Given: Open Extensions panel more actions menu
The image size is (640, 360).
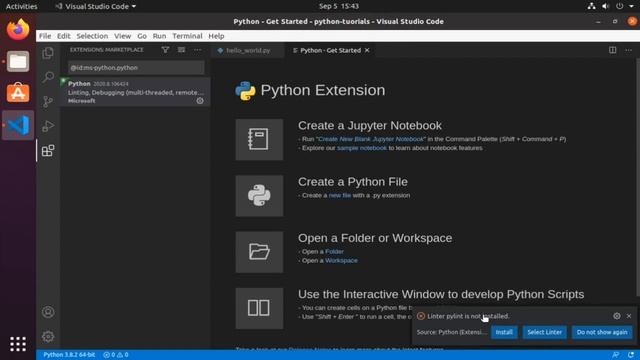Looking at the screenshot, I should tap(198, 50).
